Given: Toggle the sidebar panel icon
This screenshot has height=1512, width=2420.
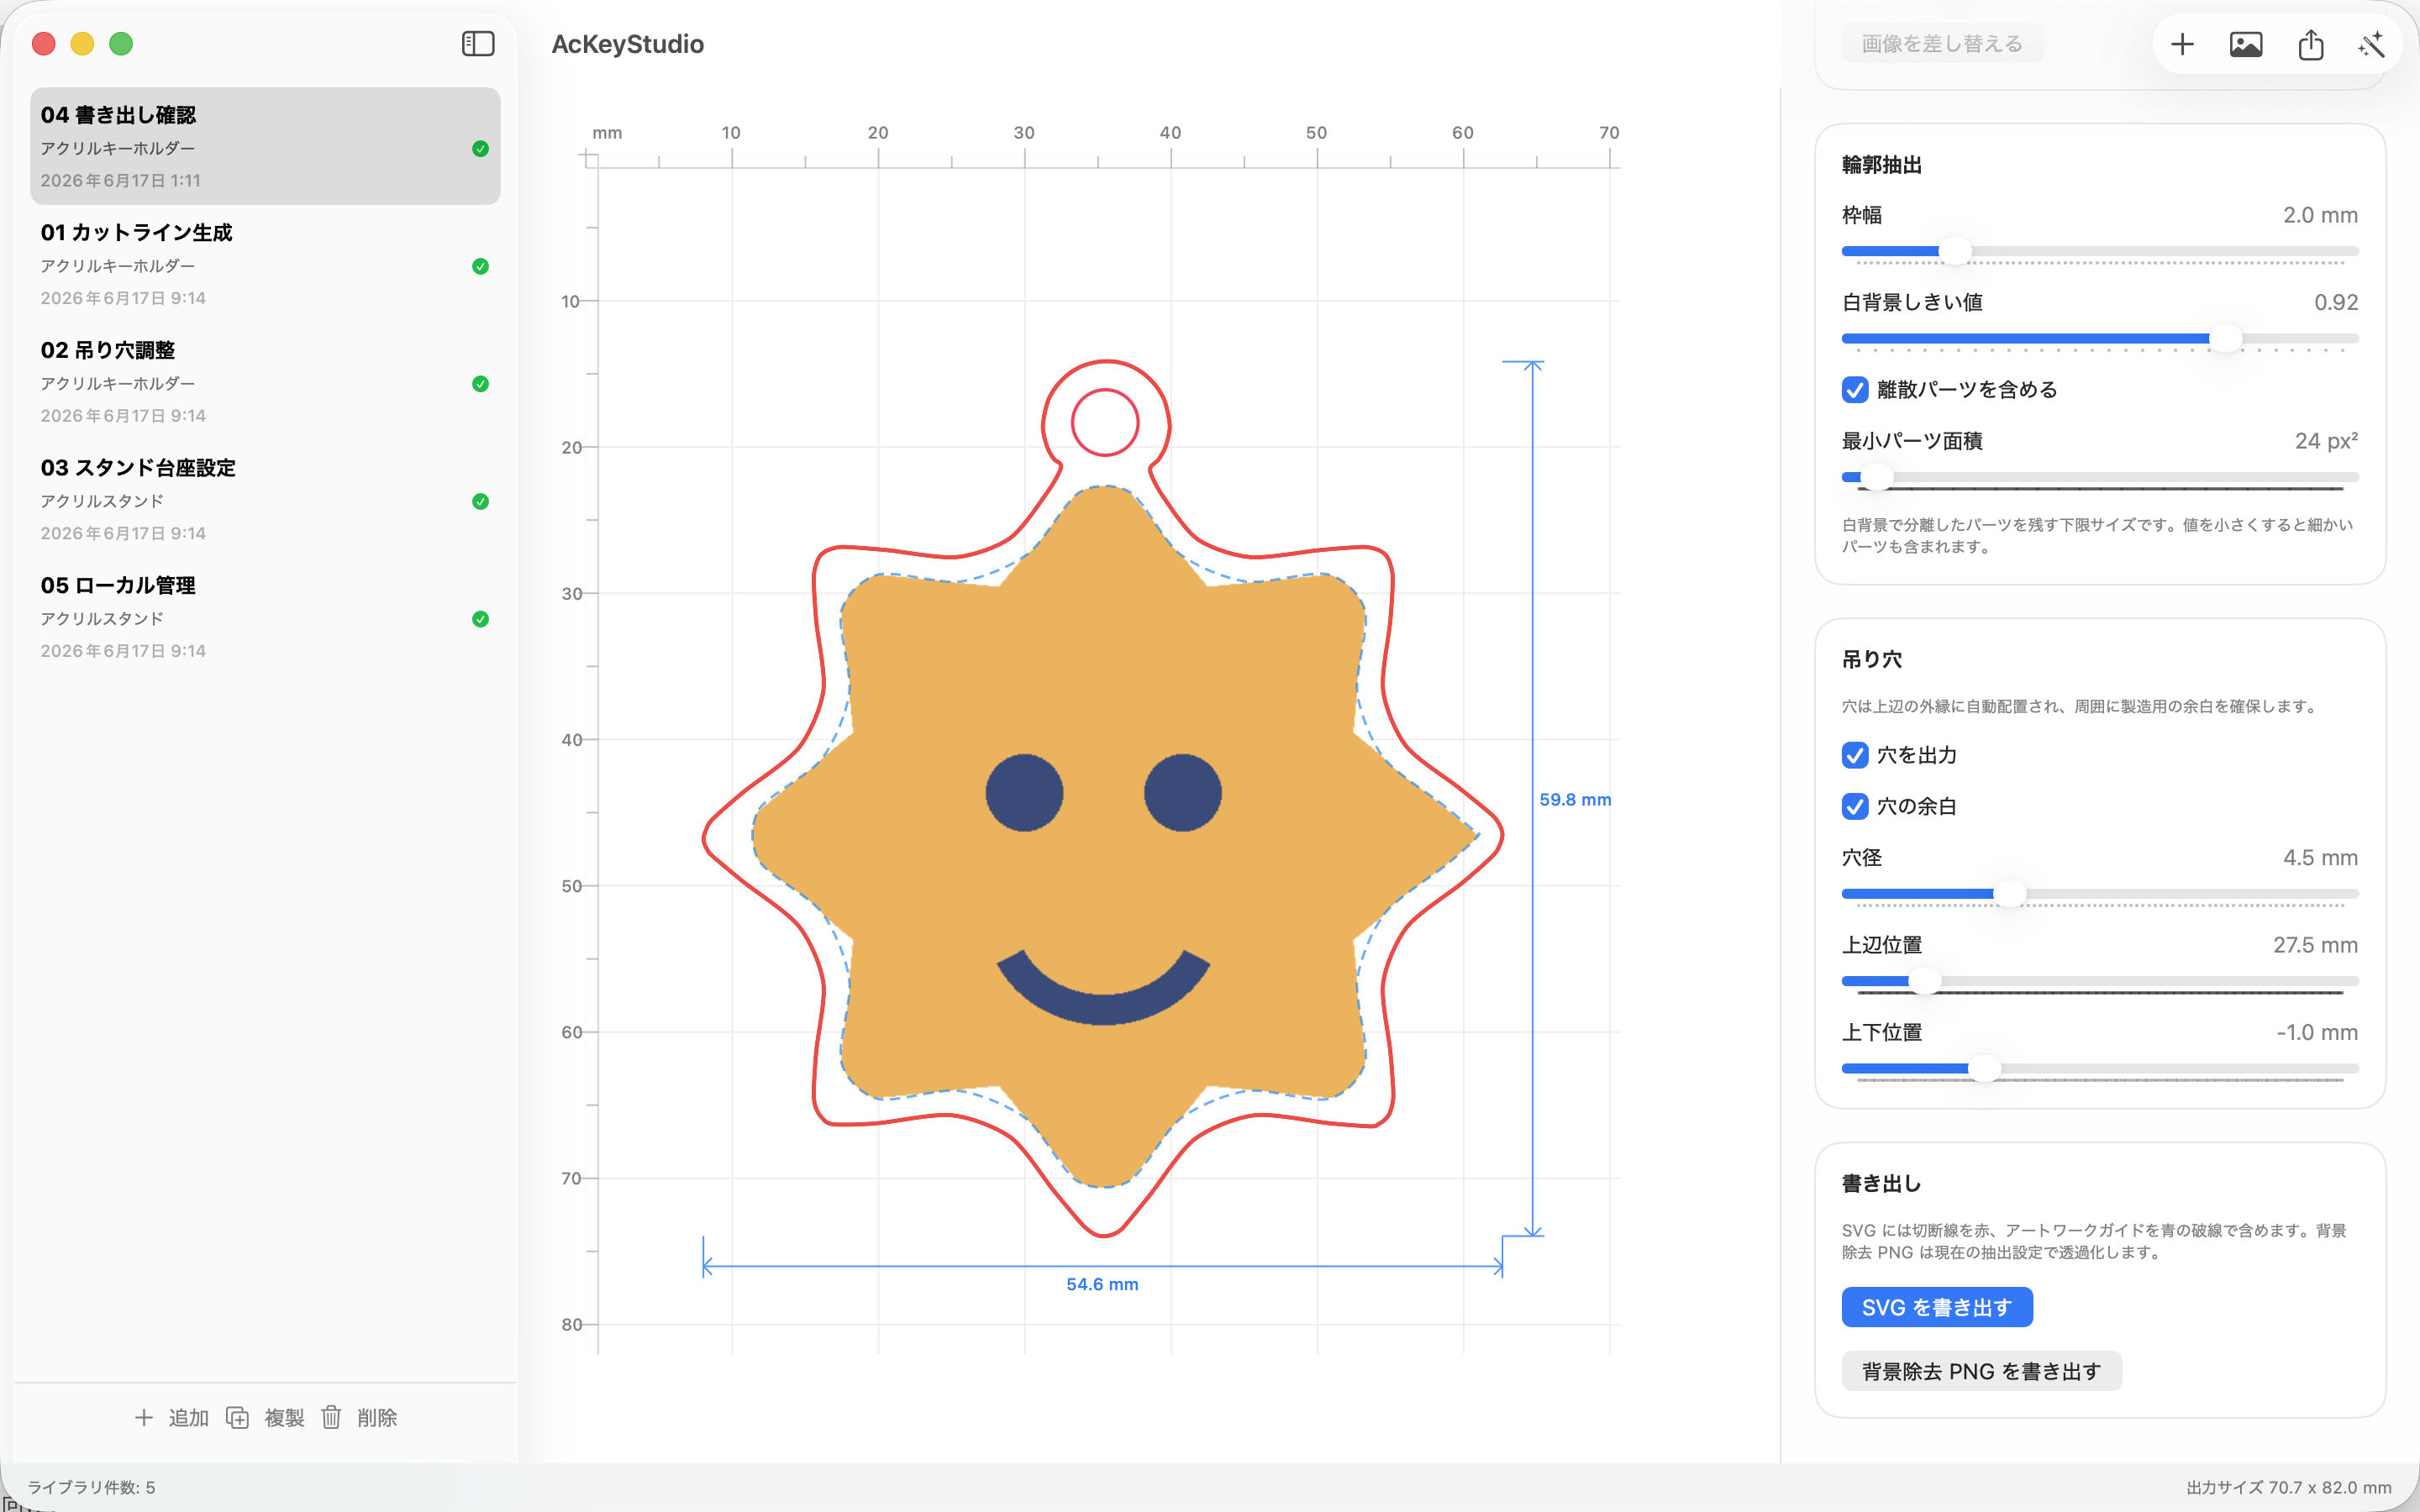Looking at the screenshot, I should click(x=478, y=44).
